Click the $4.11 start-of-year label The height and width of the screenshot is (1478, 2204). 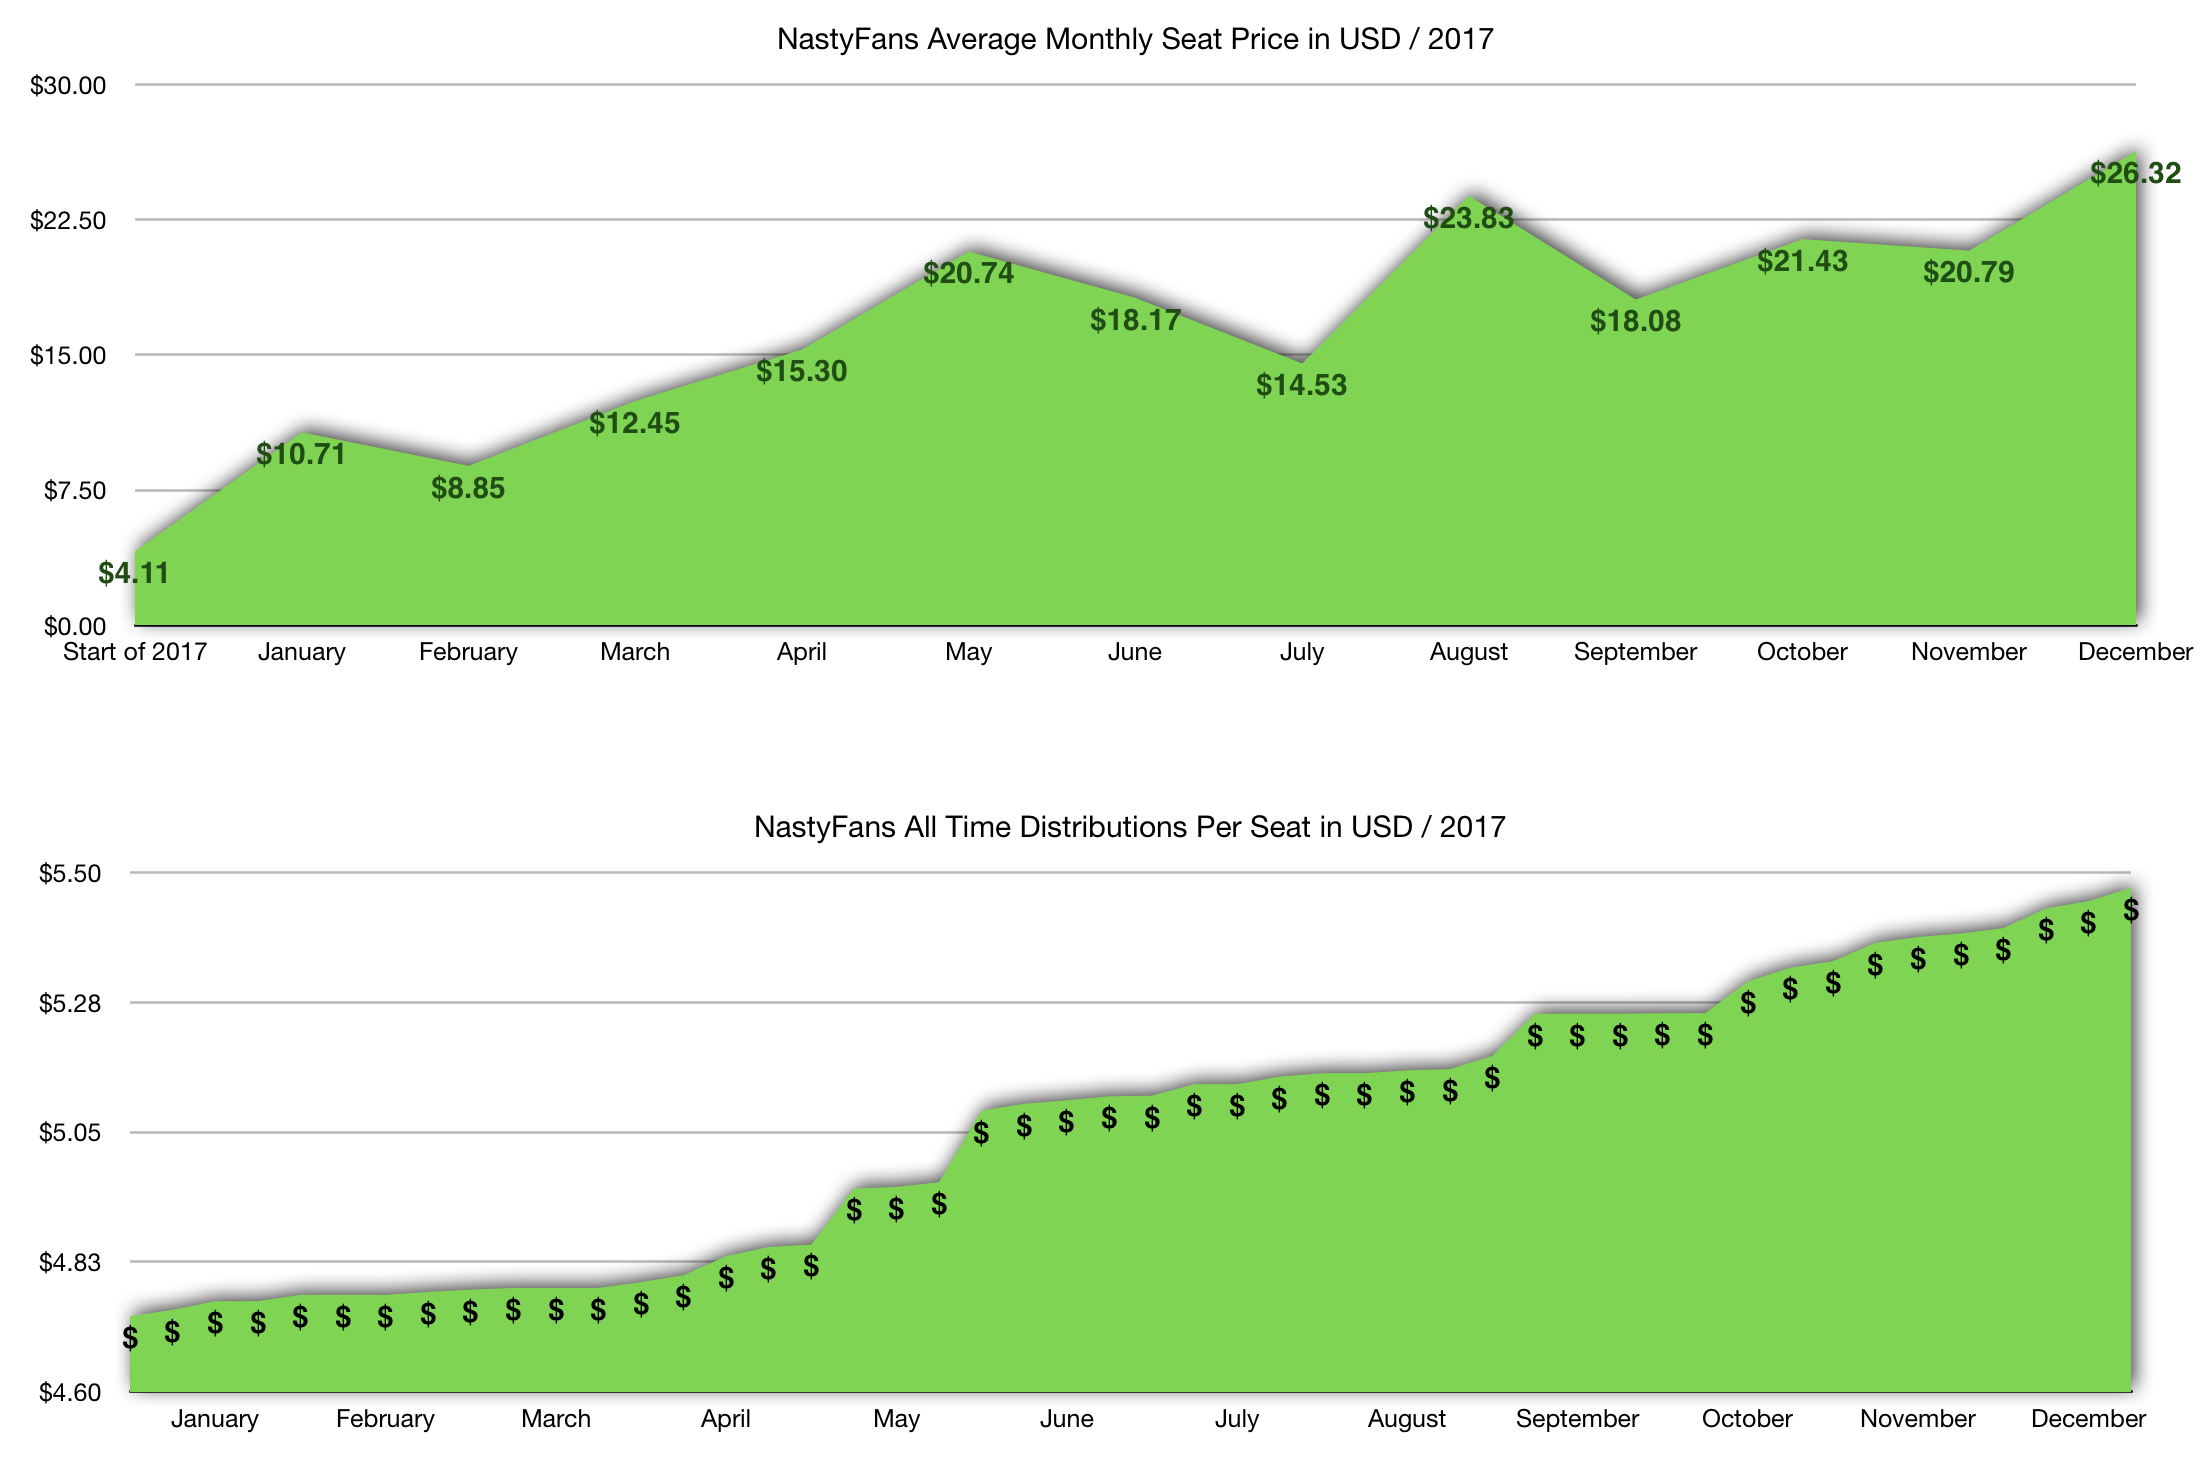point(134,573)
